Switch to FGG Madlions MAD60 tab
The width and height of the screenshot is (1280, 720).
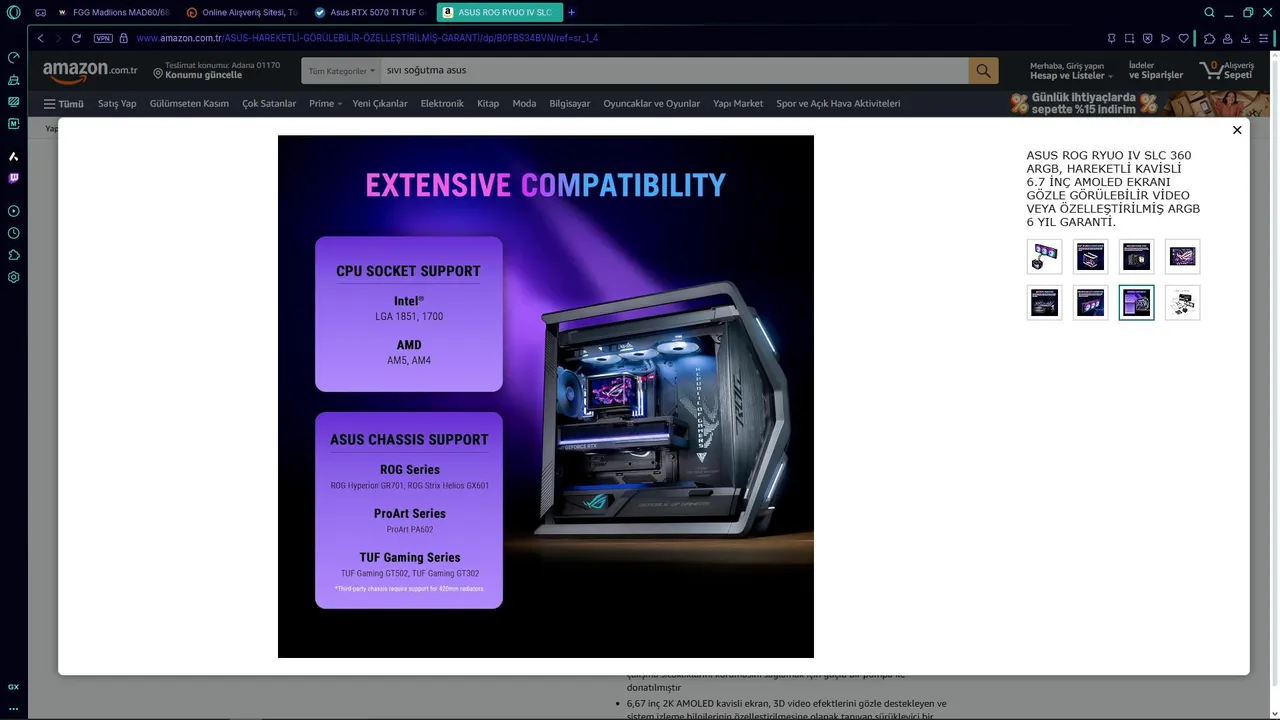coord(114,12)
